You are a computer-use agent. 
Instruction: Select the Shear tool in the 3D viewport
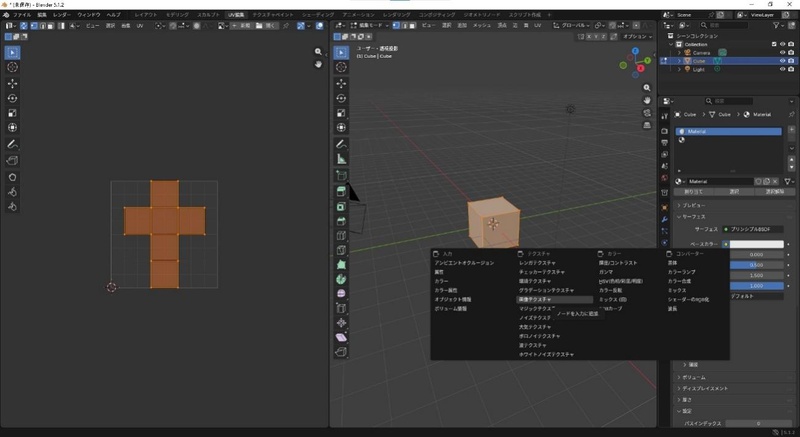click(x=341, y=338)
